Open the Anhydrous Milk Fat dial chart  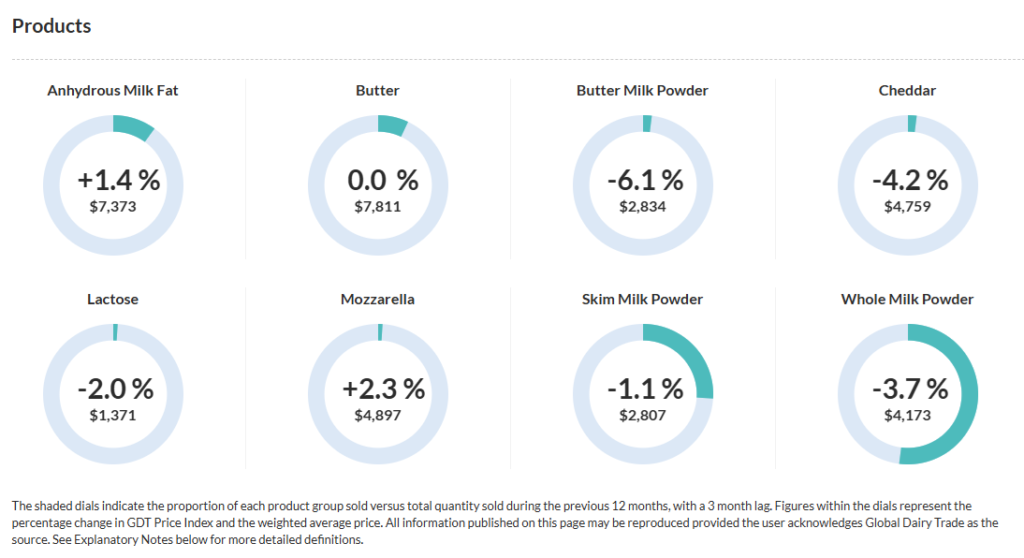tap(113, 186)
